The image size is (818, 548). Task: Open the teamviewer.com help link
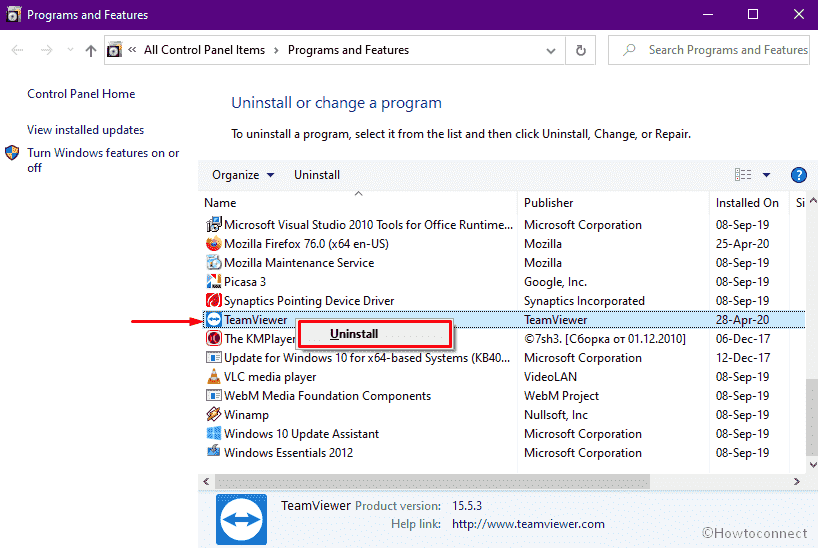(x=528, y=524)
